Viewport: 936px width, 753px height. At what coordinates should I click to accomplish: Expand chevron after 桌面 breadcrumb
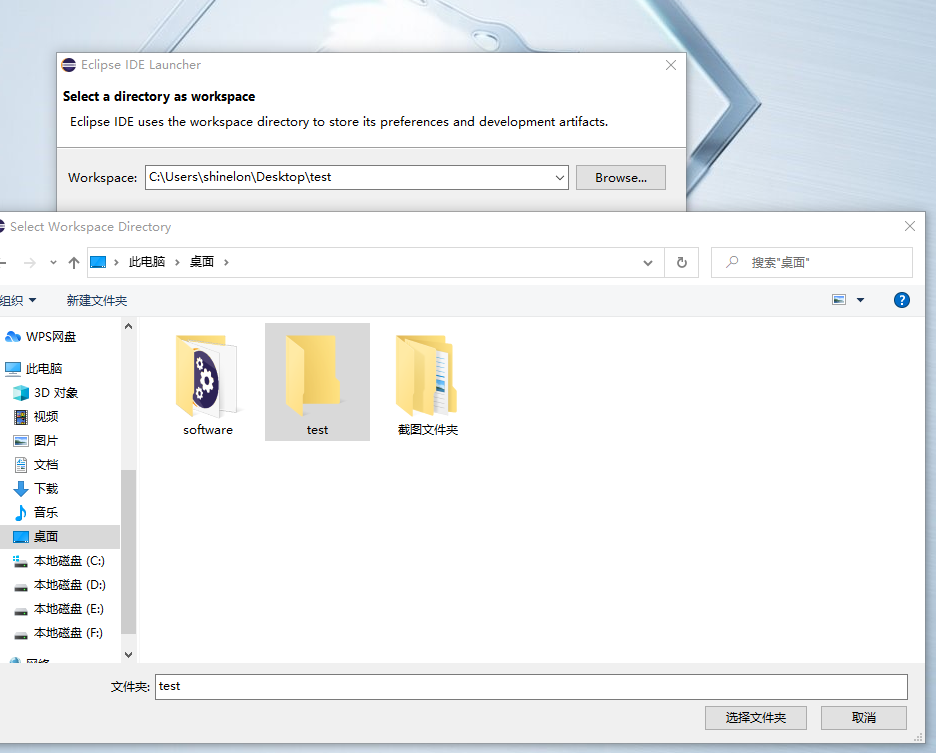226,262
